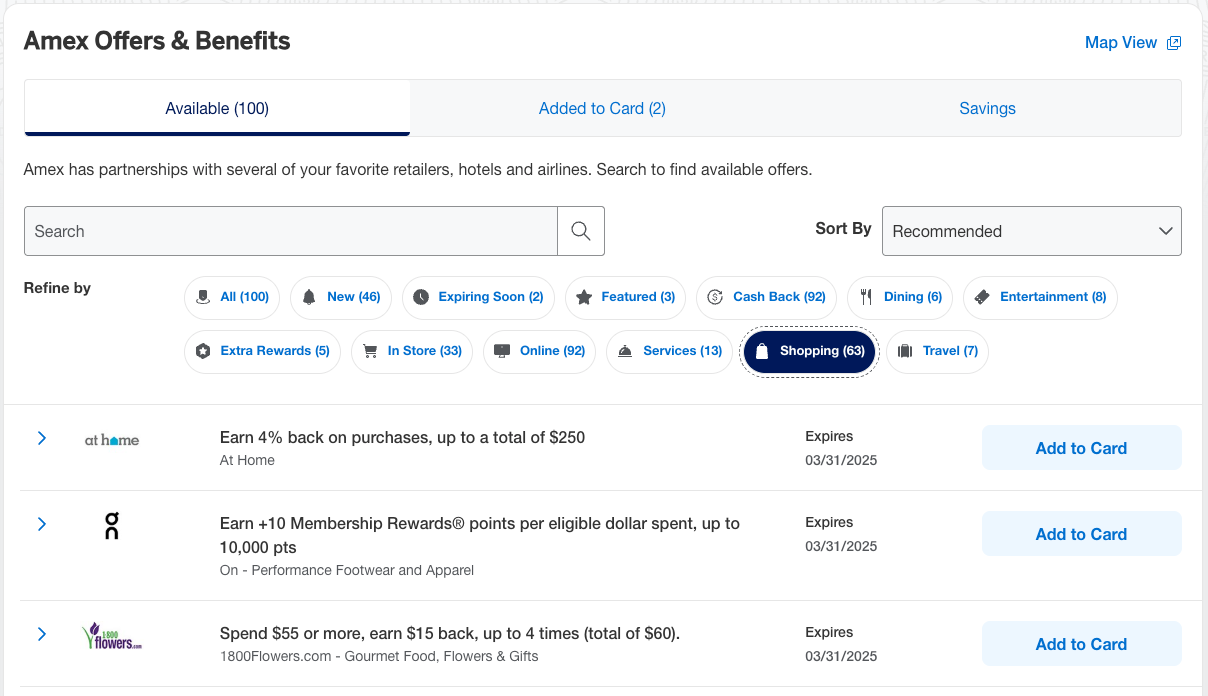Click the Map View link

[1120, 43]
